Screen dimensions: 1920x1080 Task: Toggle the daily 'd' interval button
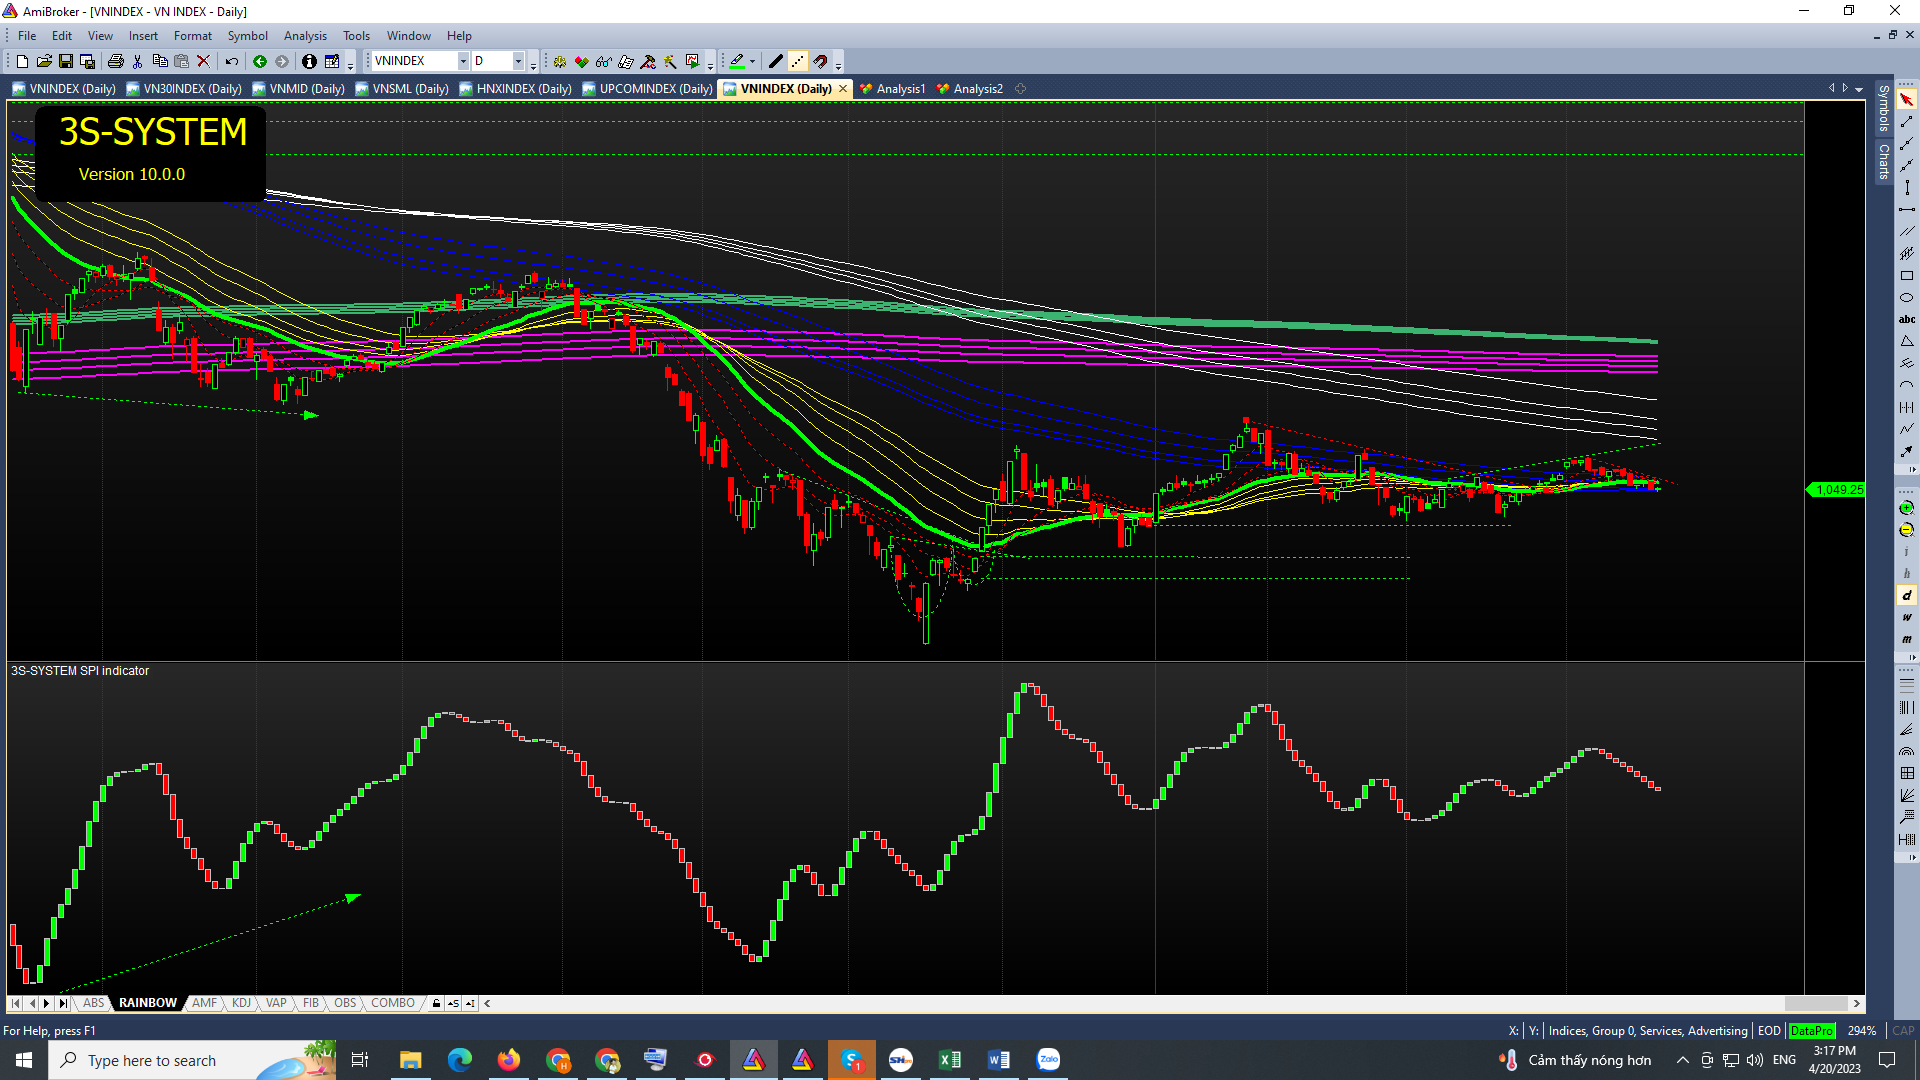pos(1907,595)
